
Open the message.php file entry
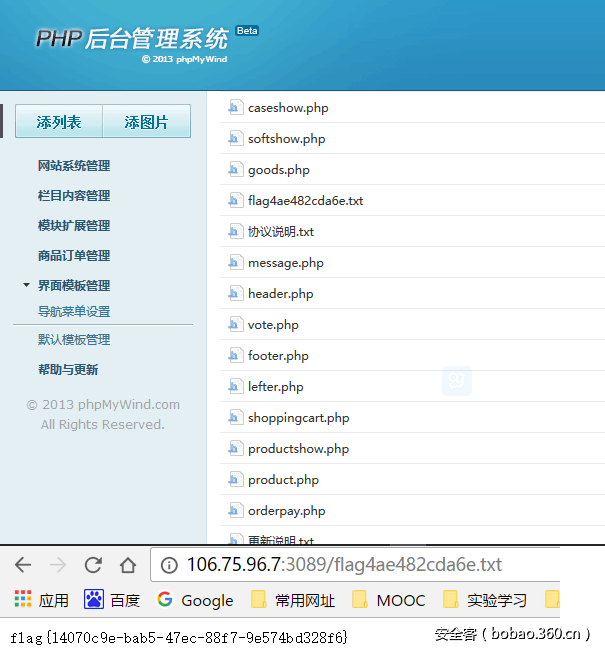285,263
